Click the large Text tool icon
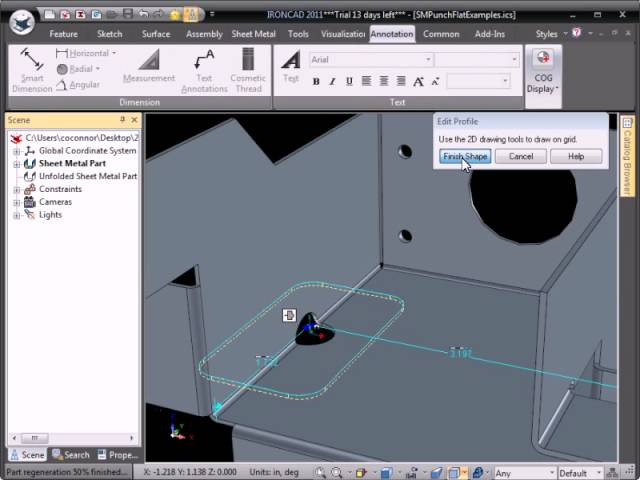640x480 pixels. 291,66
